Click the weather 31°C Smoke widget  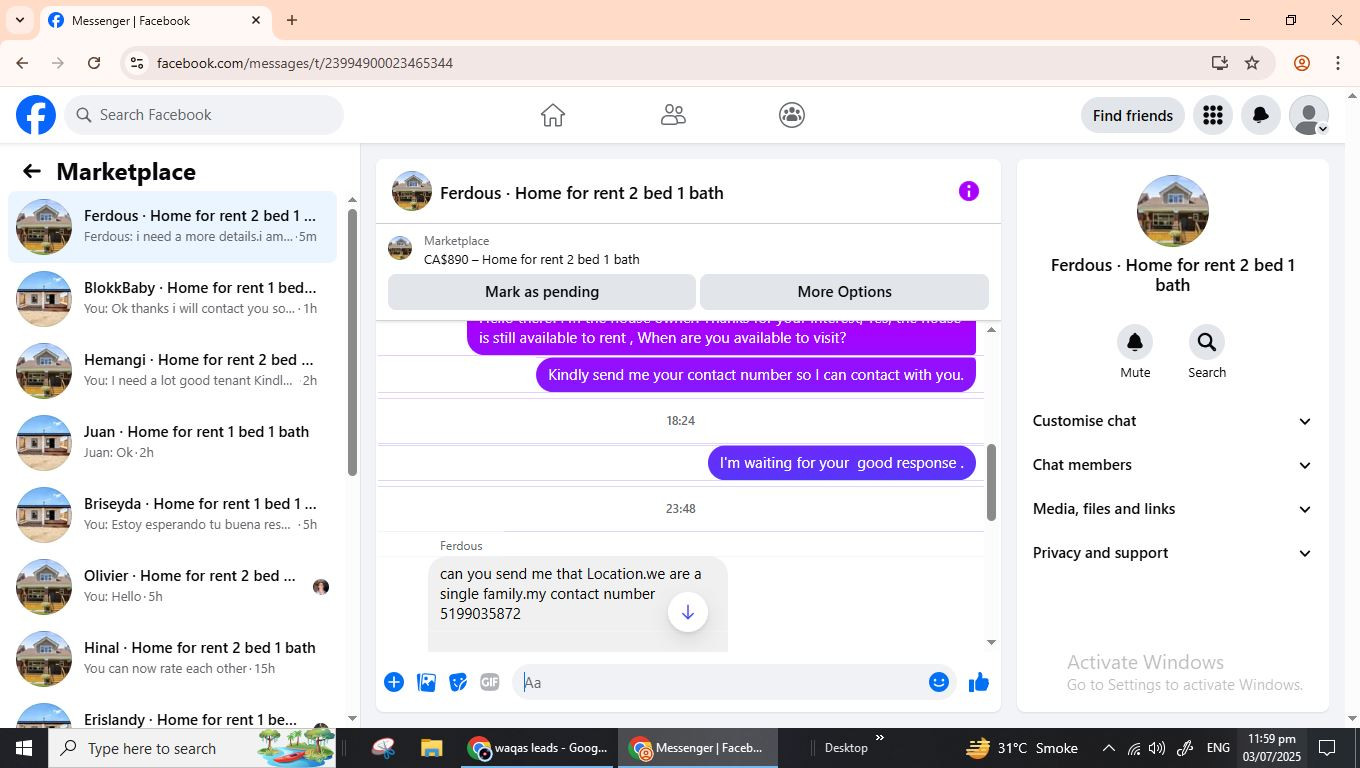coord(1022,748)
